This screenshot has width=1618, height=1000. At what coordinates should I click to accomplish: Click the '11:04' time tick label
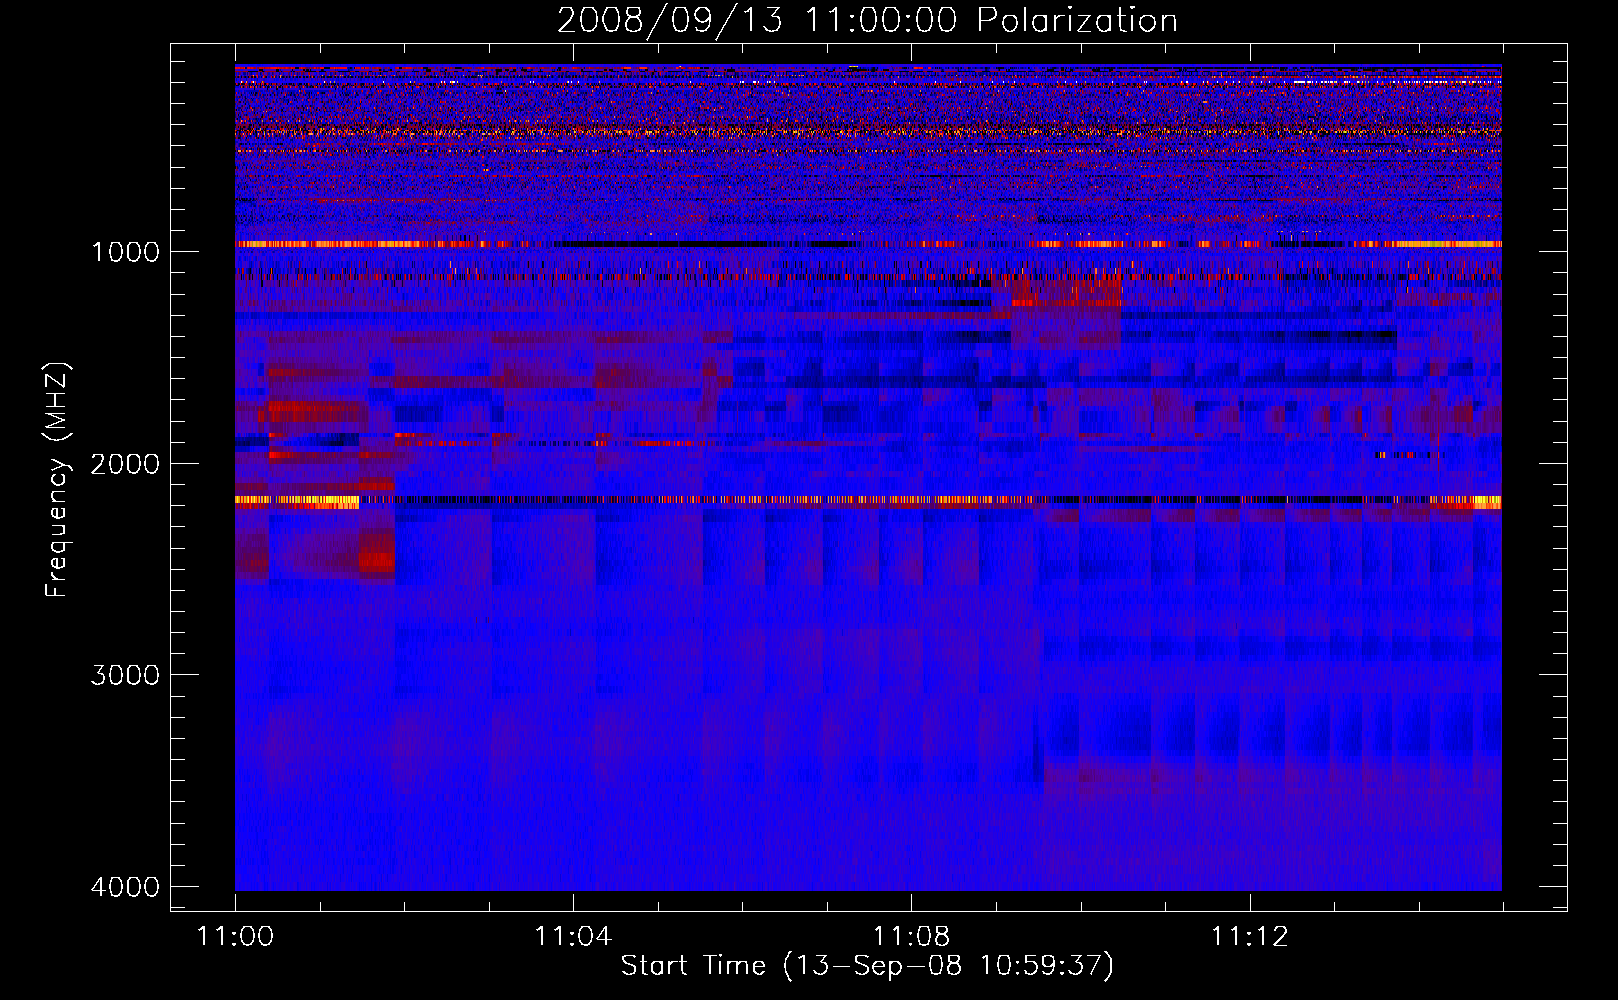[573, 937]
